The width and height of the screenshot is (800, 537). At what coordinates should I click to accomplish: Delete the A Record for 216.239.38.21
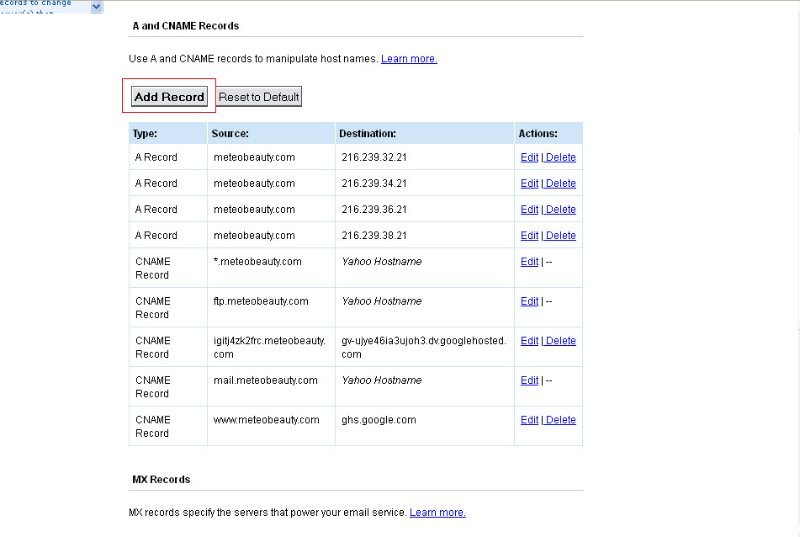[x=561, y=236]
